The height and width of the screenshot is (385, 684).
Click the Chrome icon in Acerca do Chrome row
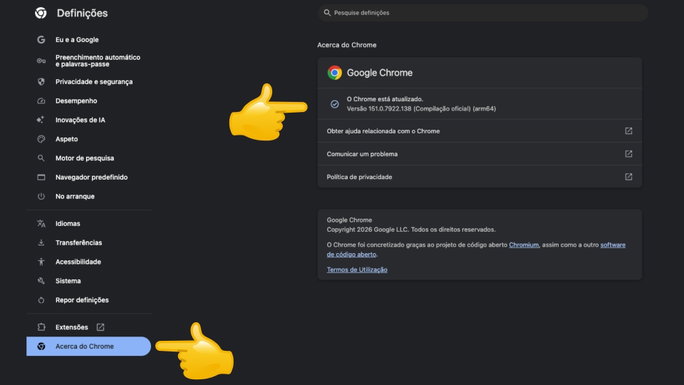click(x=41, y=346)
